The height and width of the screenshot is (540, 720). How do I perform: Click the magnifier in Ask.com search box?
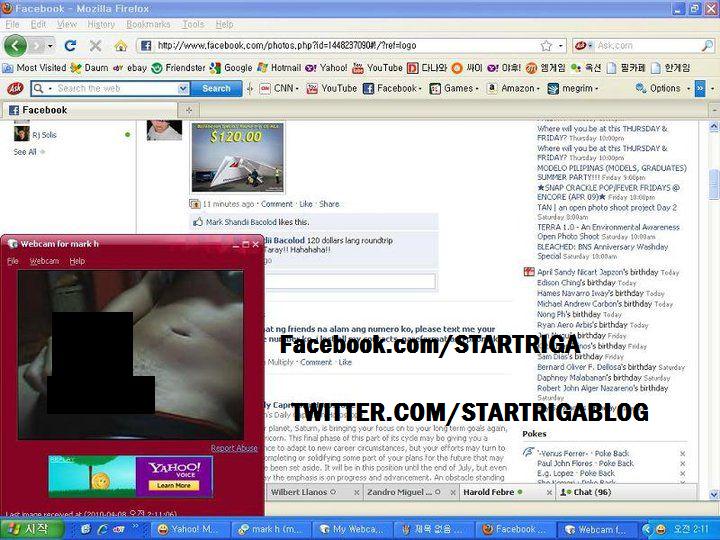pyautogui.click(x=707, y=45)
